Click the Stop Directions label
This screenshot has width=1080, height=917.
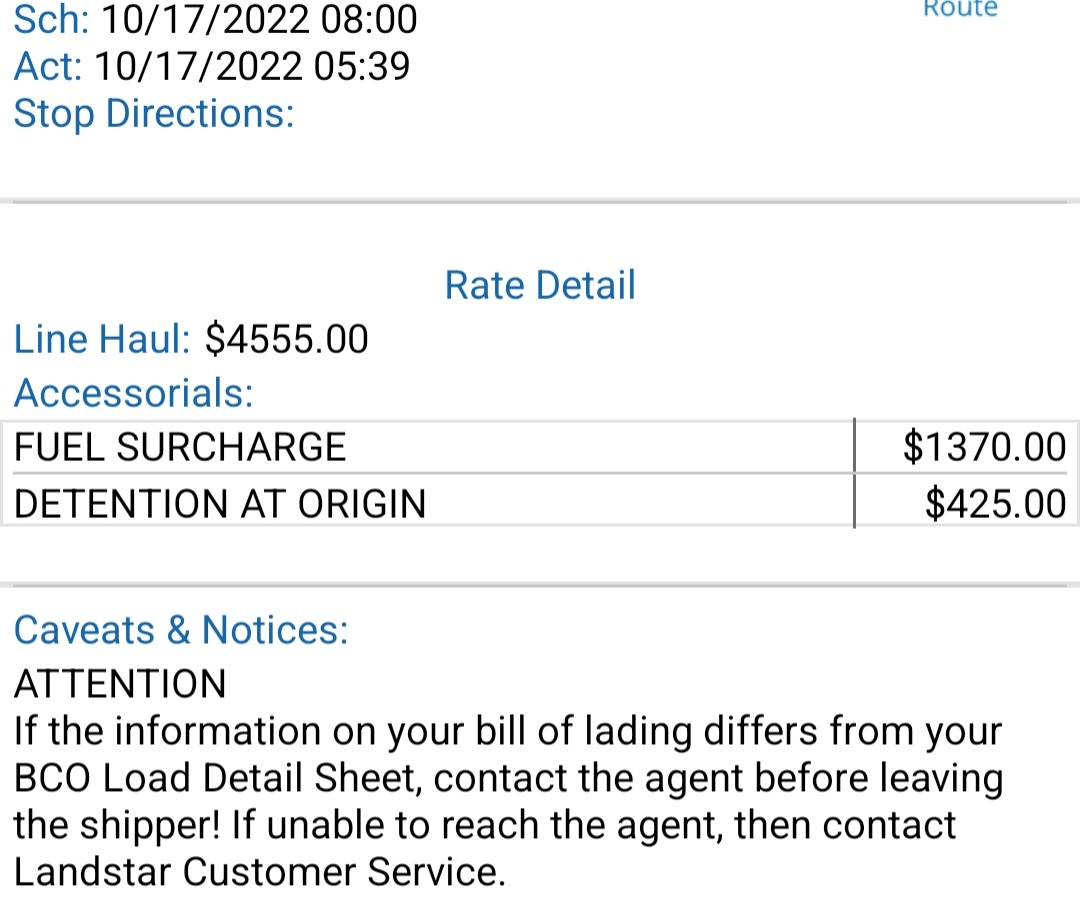coord(154,113)
